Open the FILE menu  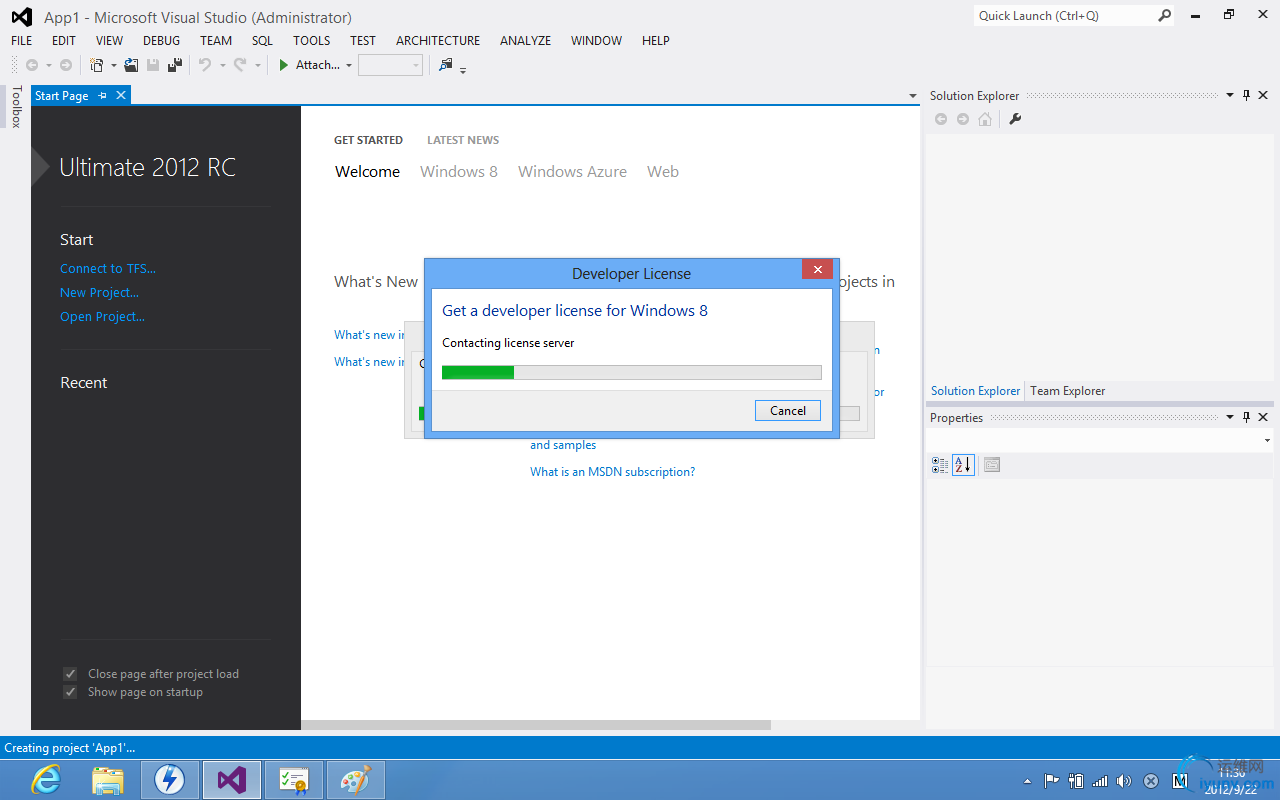[x=22, y=41]
